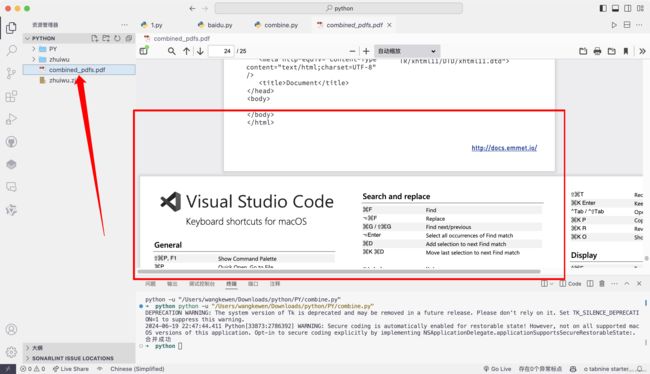This screenshot has width=650, height=374.
Task: Refresh the PYTHON explorer tree
Action: (117, 38)
